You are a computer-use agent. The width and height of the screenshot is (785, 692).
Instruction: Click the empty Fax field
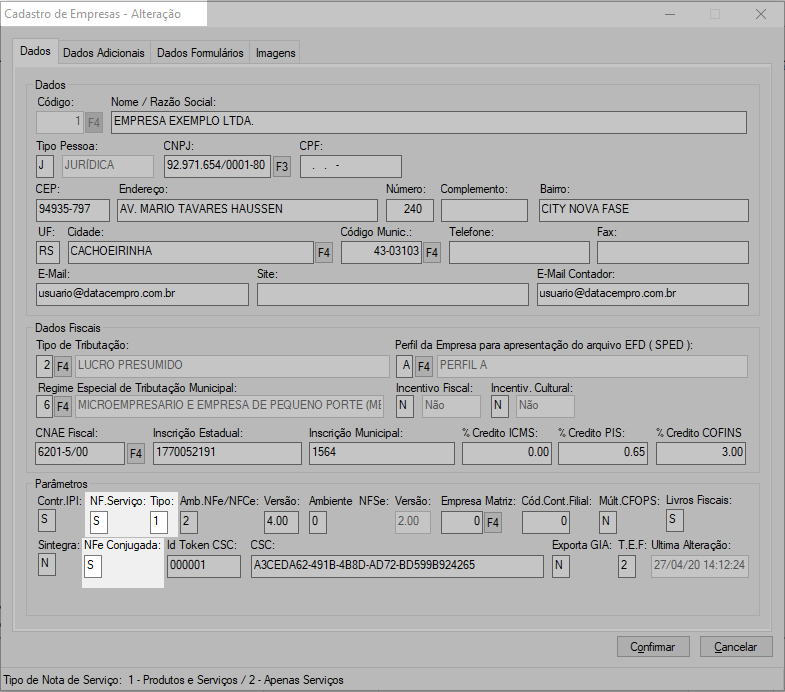pyautogui.click(x=673, y=252)
